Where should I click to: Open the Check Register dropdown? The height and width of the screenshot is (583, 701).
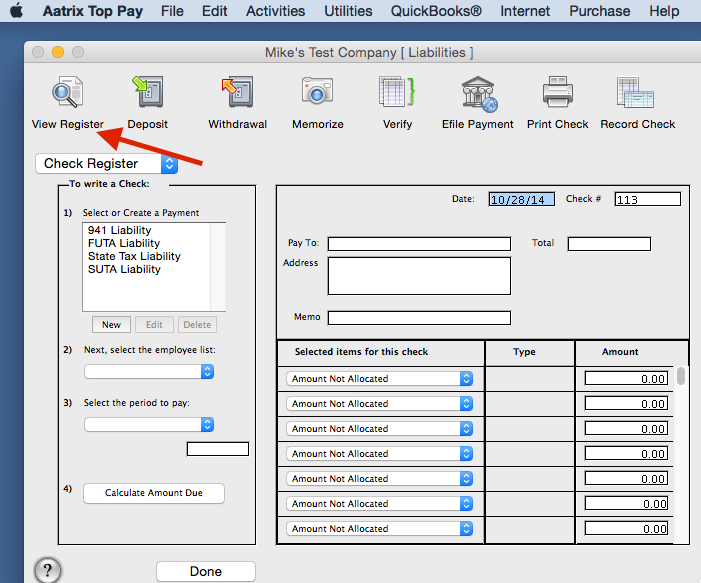[106, 164]
